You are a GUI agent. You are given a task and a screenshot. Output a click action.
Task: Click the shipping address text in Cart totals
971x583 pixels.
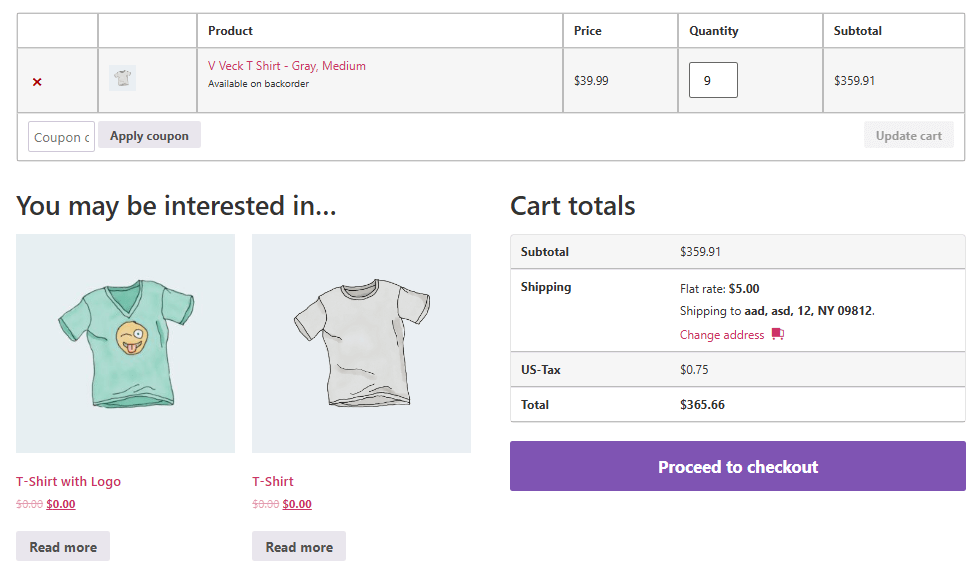808,311
